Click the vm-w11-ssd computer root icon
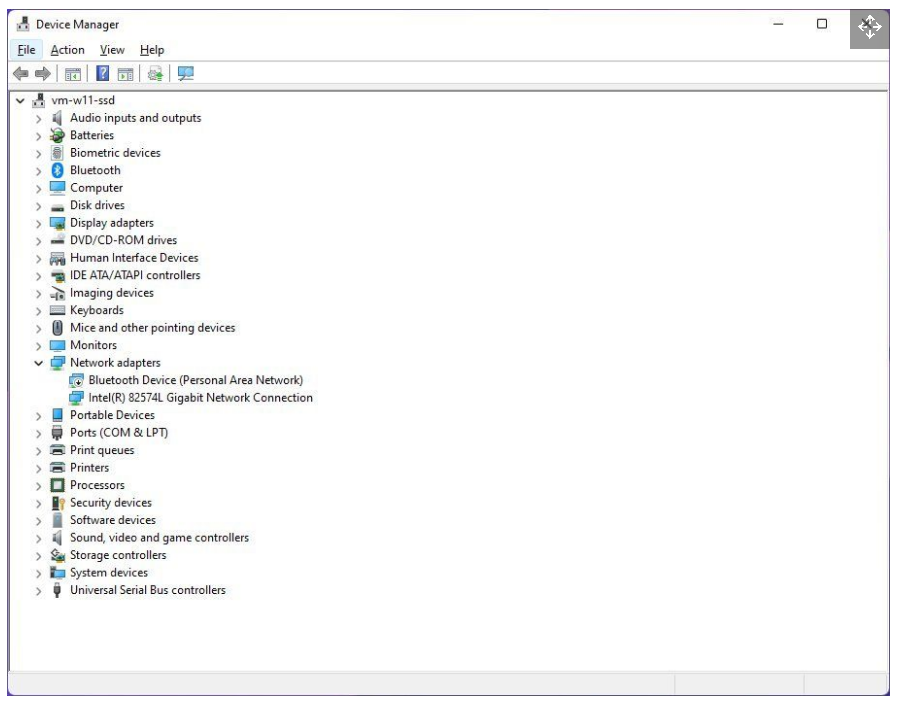The image size is (897, 702). (38, 101)
